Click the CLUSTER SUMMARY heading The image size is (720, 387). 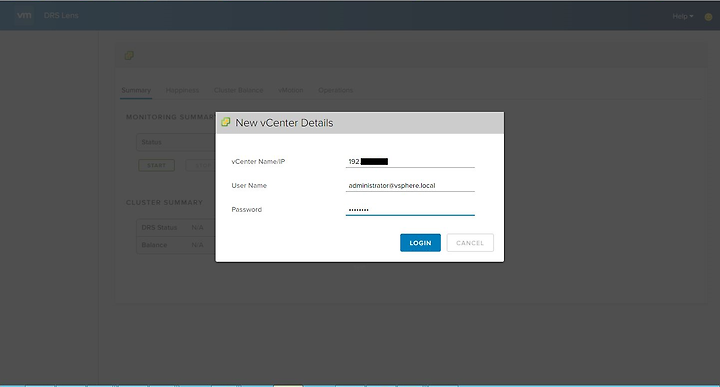click(x=164, y=202)
